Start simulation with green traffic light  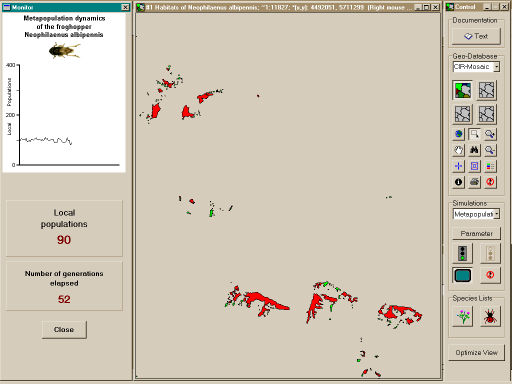coord(462,253)
